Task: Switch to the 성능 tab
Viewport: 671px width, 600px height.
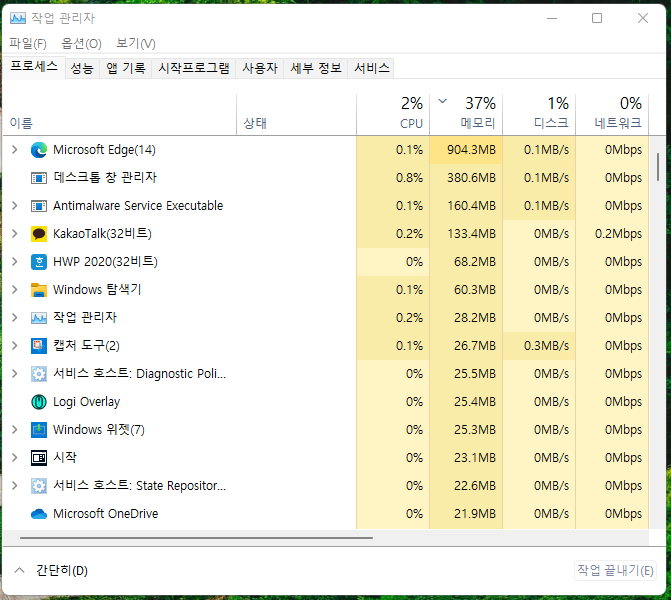Action: [82, 68]
